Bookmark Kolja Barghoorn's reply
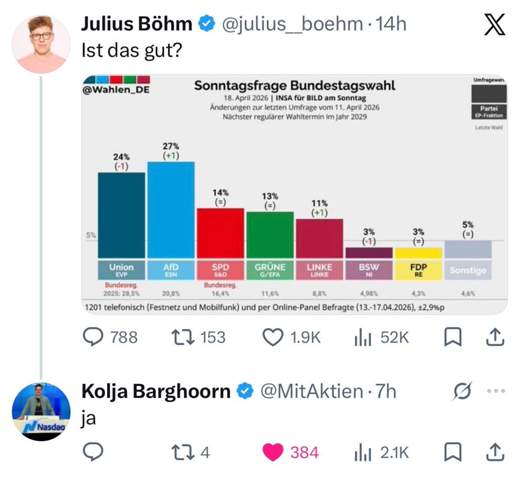 click(x=453, y=452)
